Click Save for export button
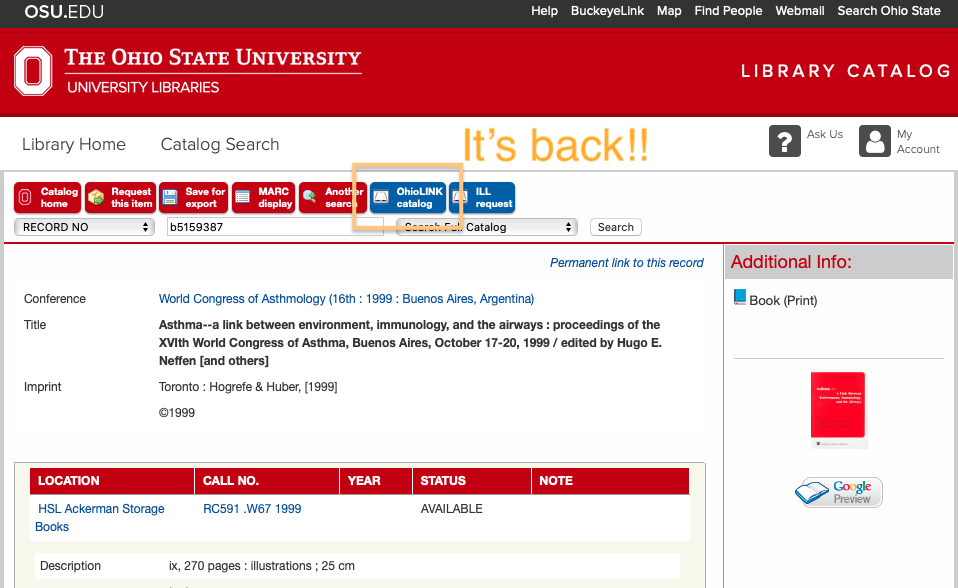The height and width of the screenshot is (588, 958). tap(193, 197)
